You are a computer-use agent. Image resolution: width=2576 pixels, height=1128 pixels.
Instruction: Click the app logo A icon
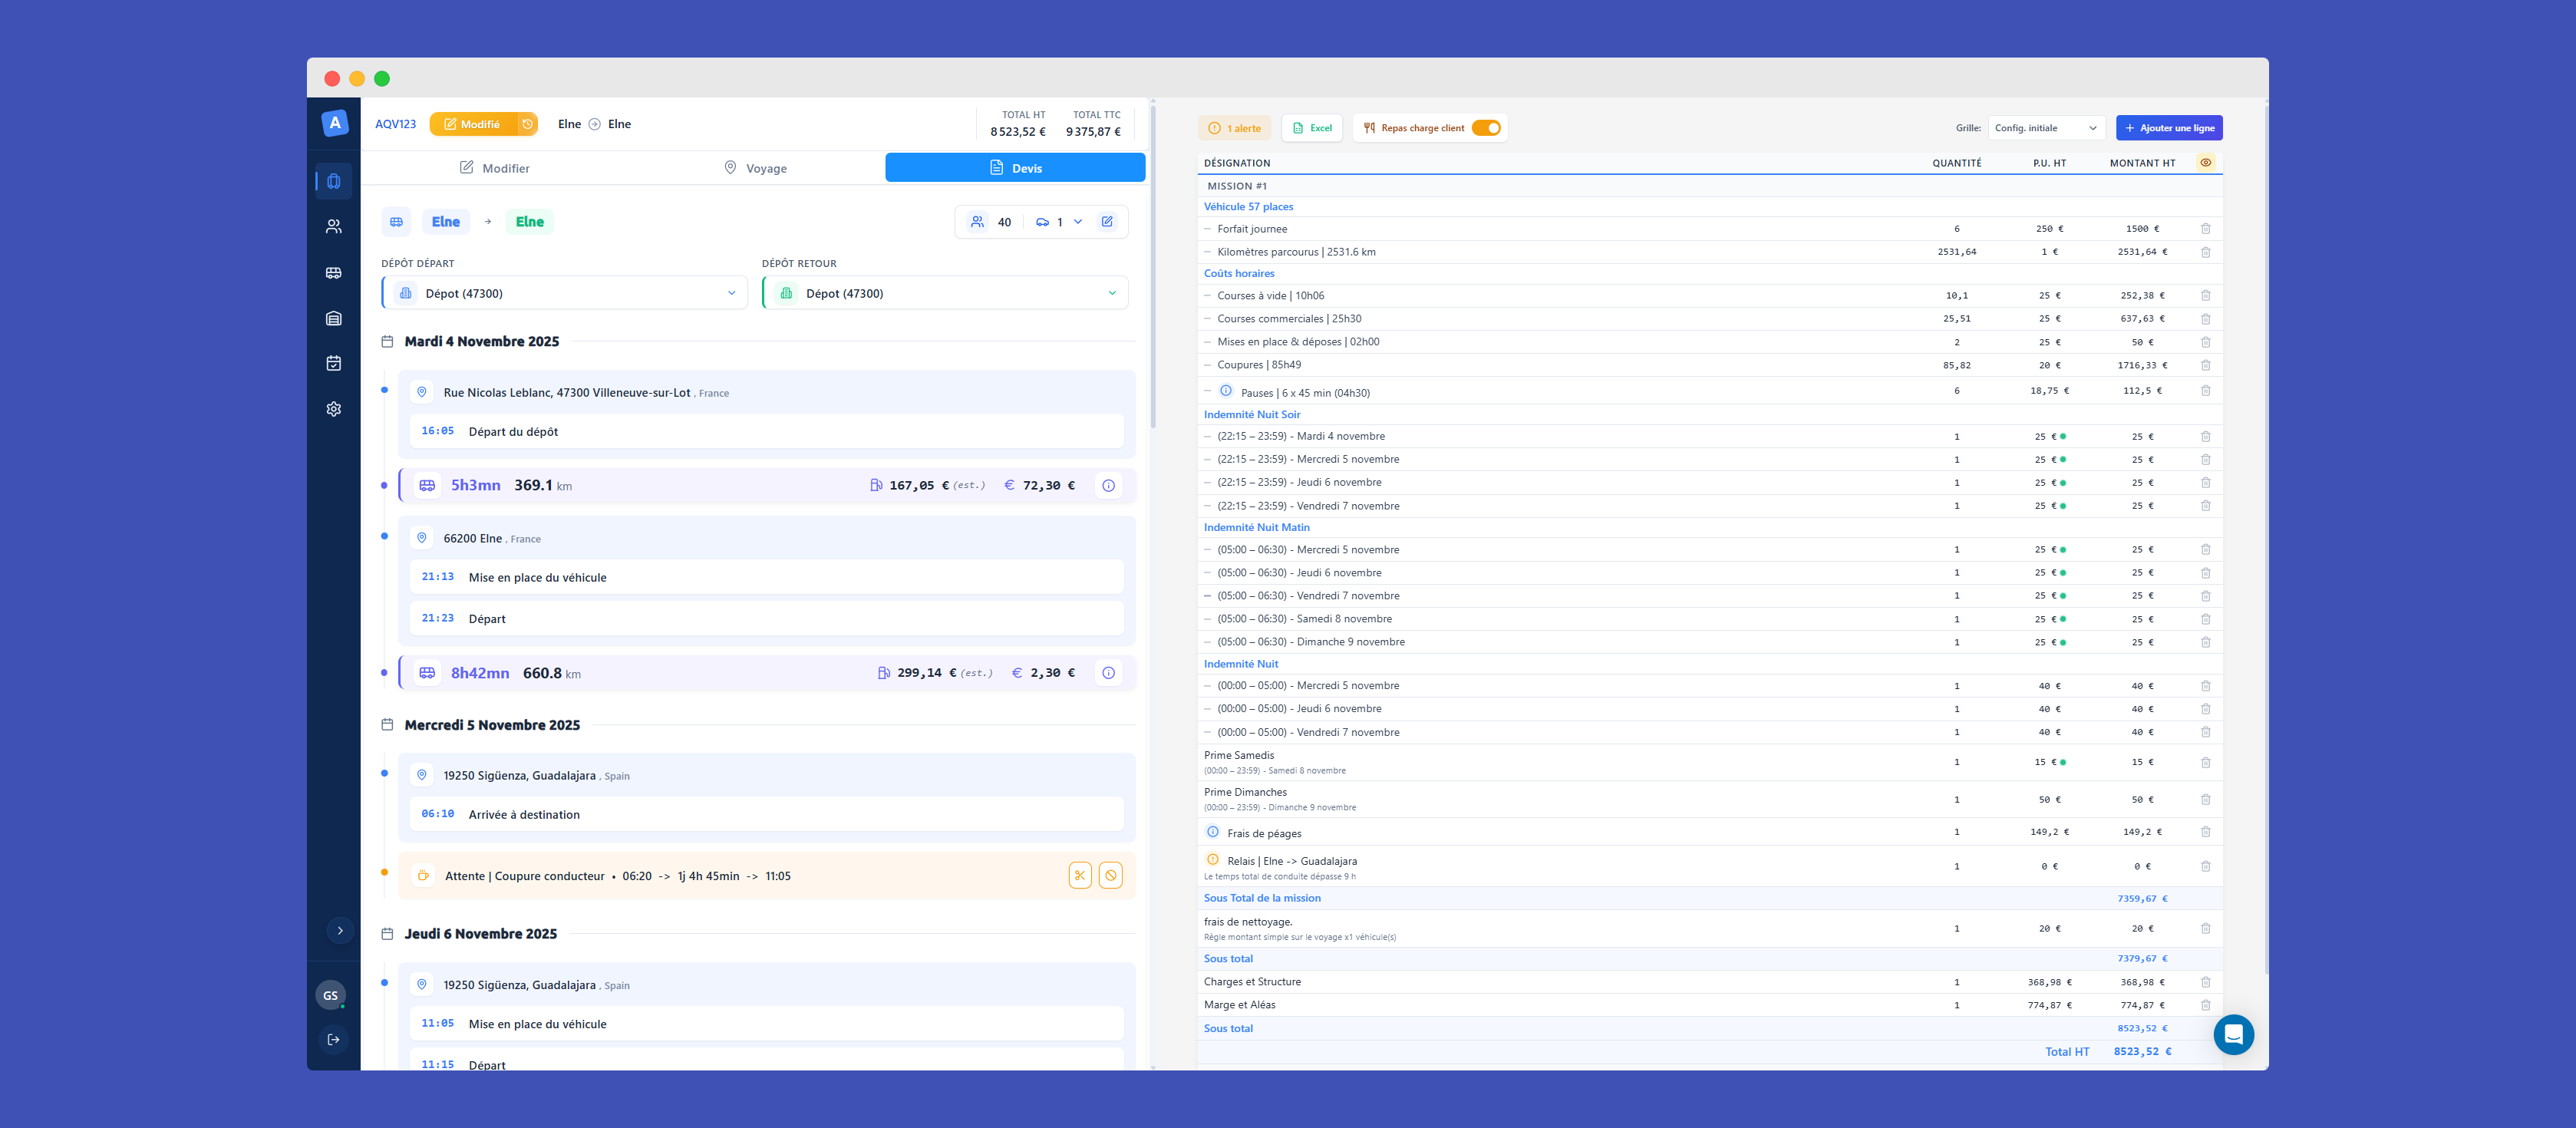pyautogui.click(x=335, y=122)
